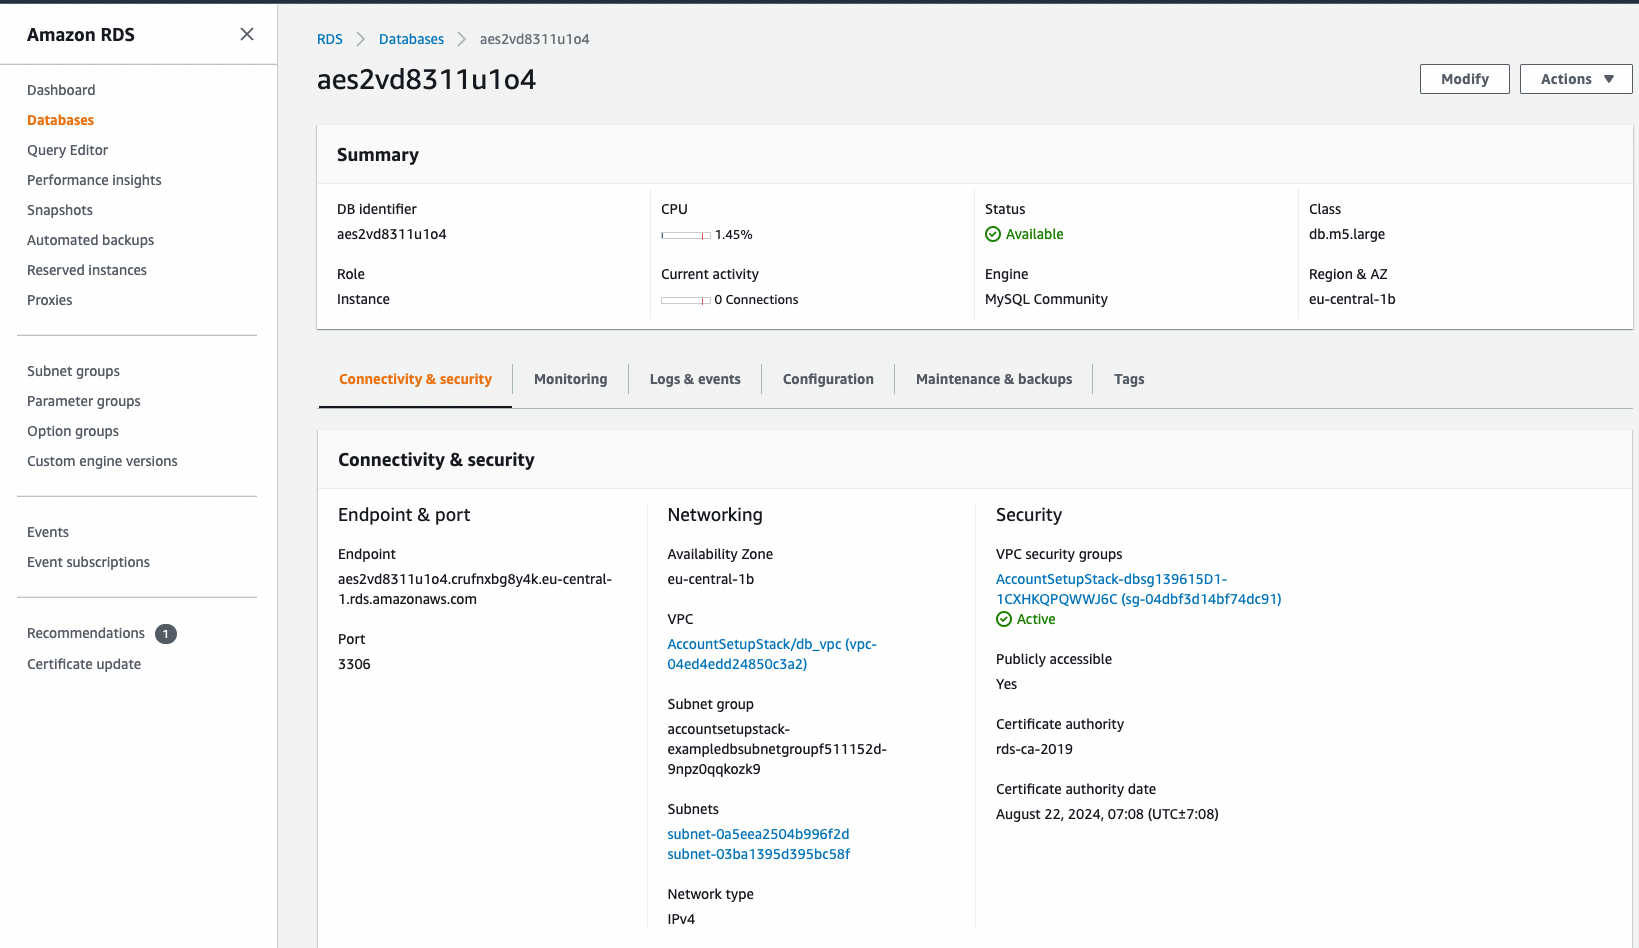Open Option groups in sidebar

pyautogui.click(x=73, y=431)
